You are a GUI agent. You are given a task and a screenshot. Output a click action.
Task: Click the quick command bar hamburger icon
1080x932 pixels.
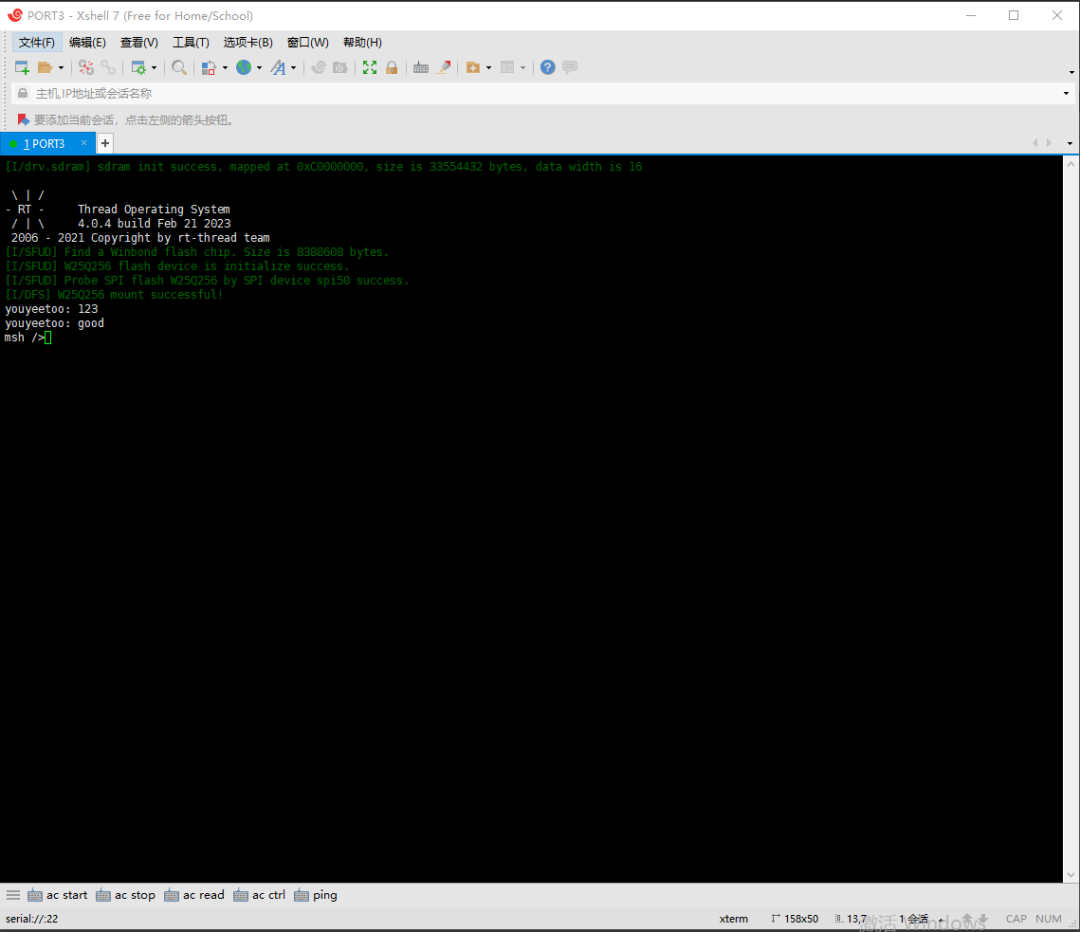click(x=13, y=895)
